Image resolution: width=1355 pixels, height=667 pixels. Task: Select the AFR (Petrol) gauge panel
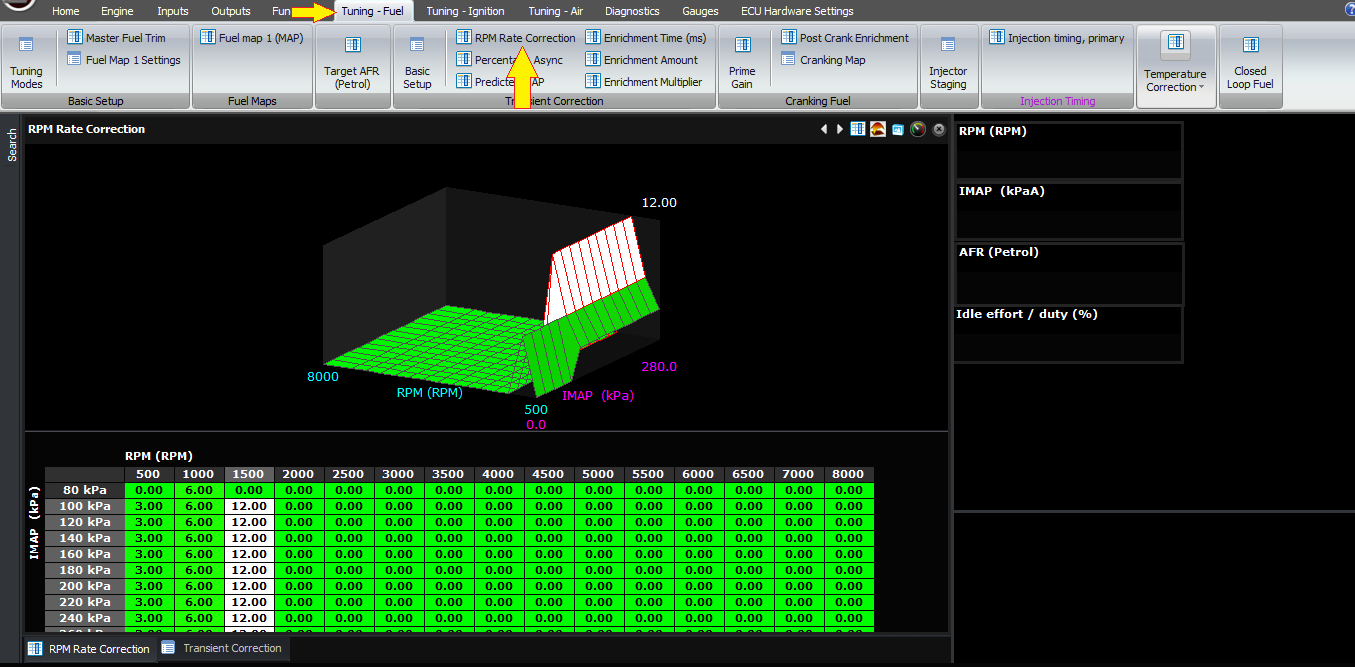tap(1068, 273)
